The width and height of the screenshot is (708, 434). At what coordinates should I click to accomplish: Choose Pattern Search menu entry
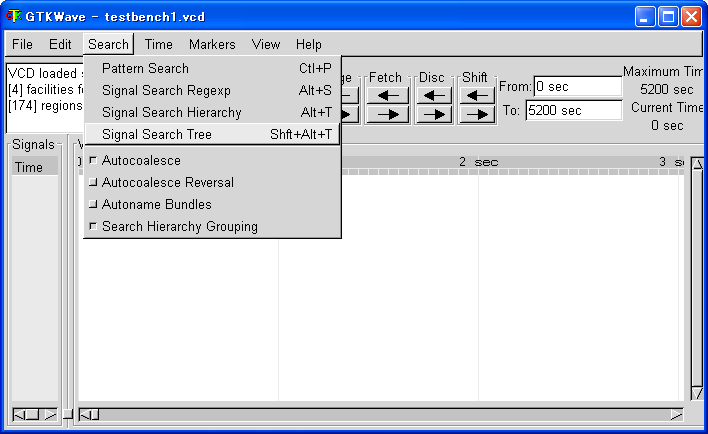[212, 68]
